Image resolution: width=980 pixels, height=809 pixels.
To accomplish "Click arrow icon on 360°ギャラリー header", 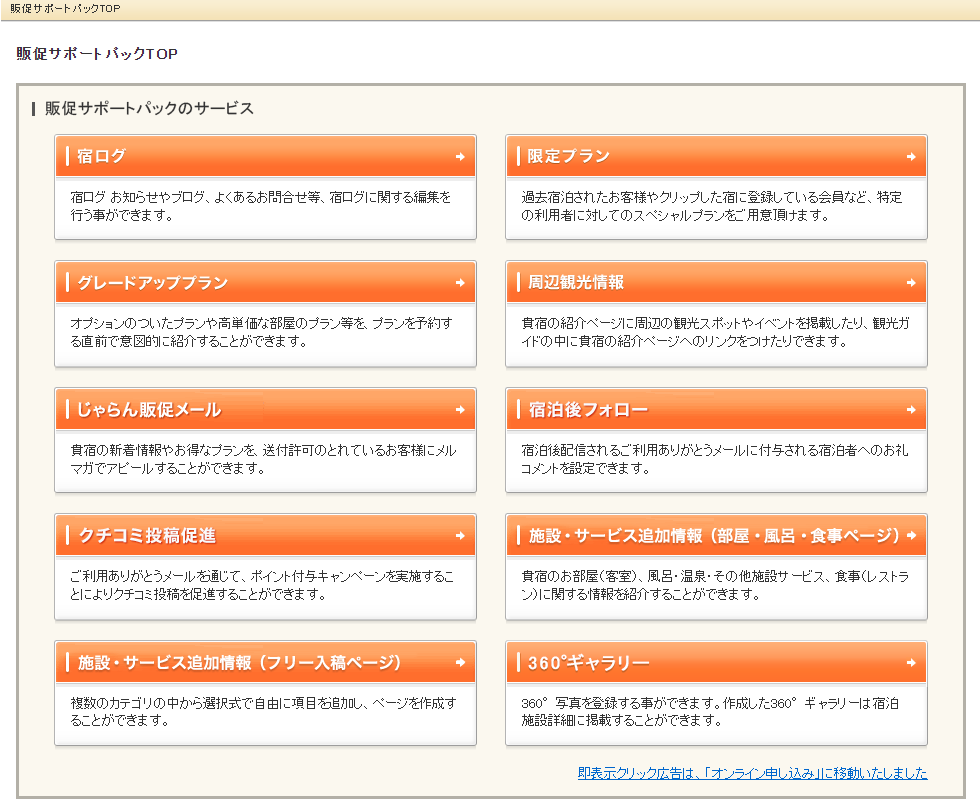I will pyautogui.click(x=911, y=663).
